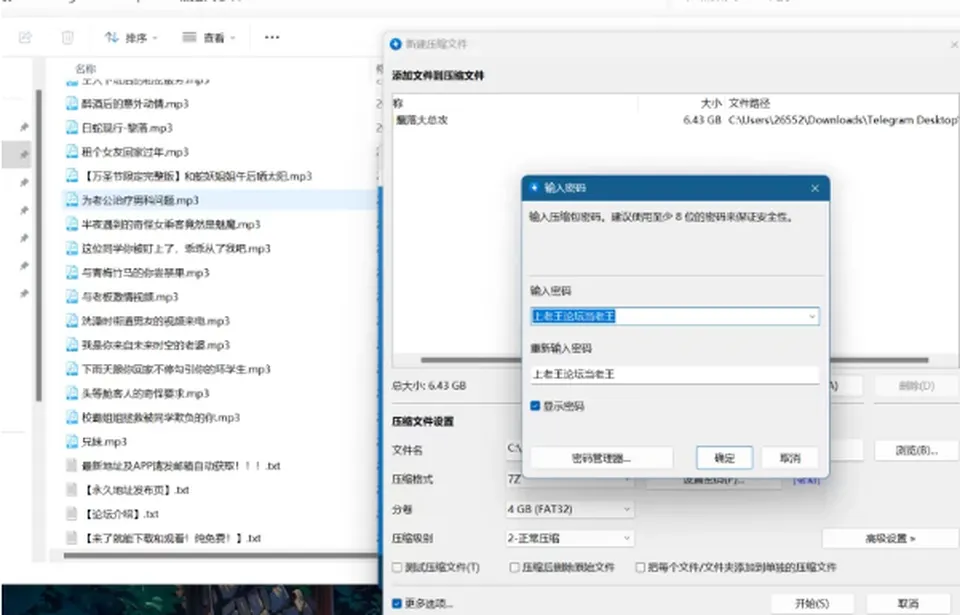The image size is (960, 615).
Task: Click the trash delete icon in Explorer toolbar
Action: click(67, 37)
